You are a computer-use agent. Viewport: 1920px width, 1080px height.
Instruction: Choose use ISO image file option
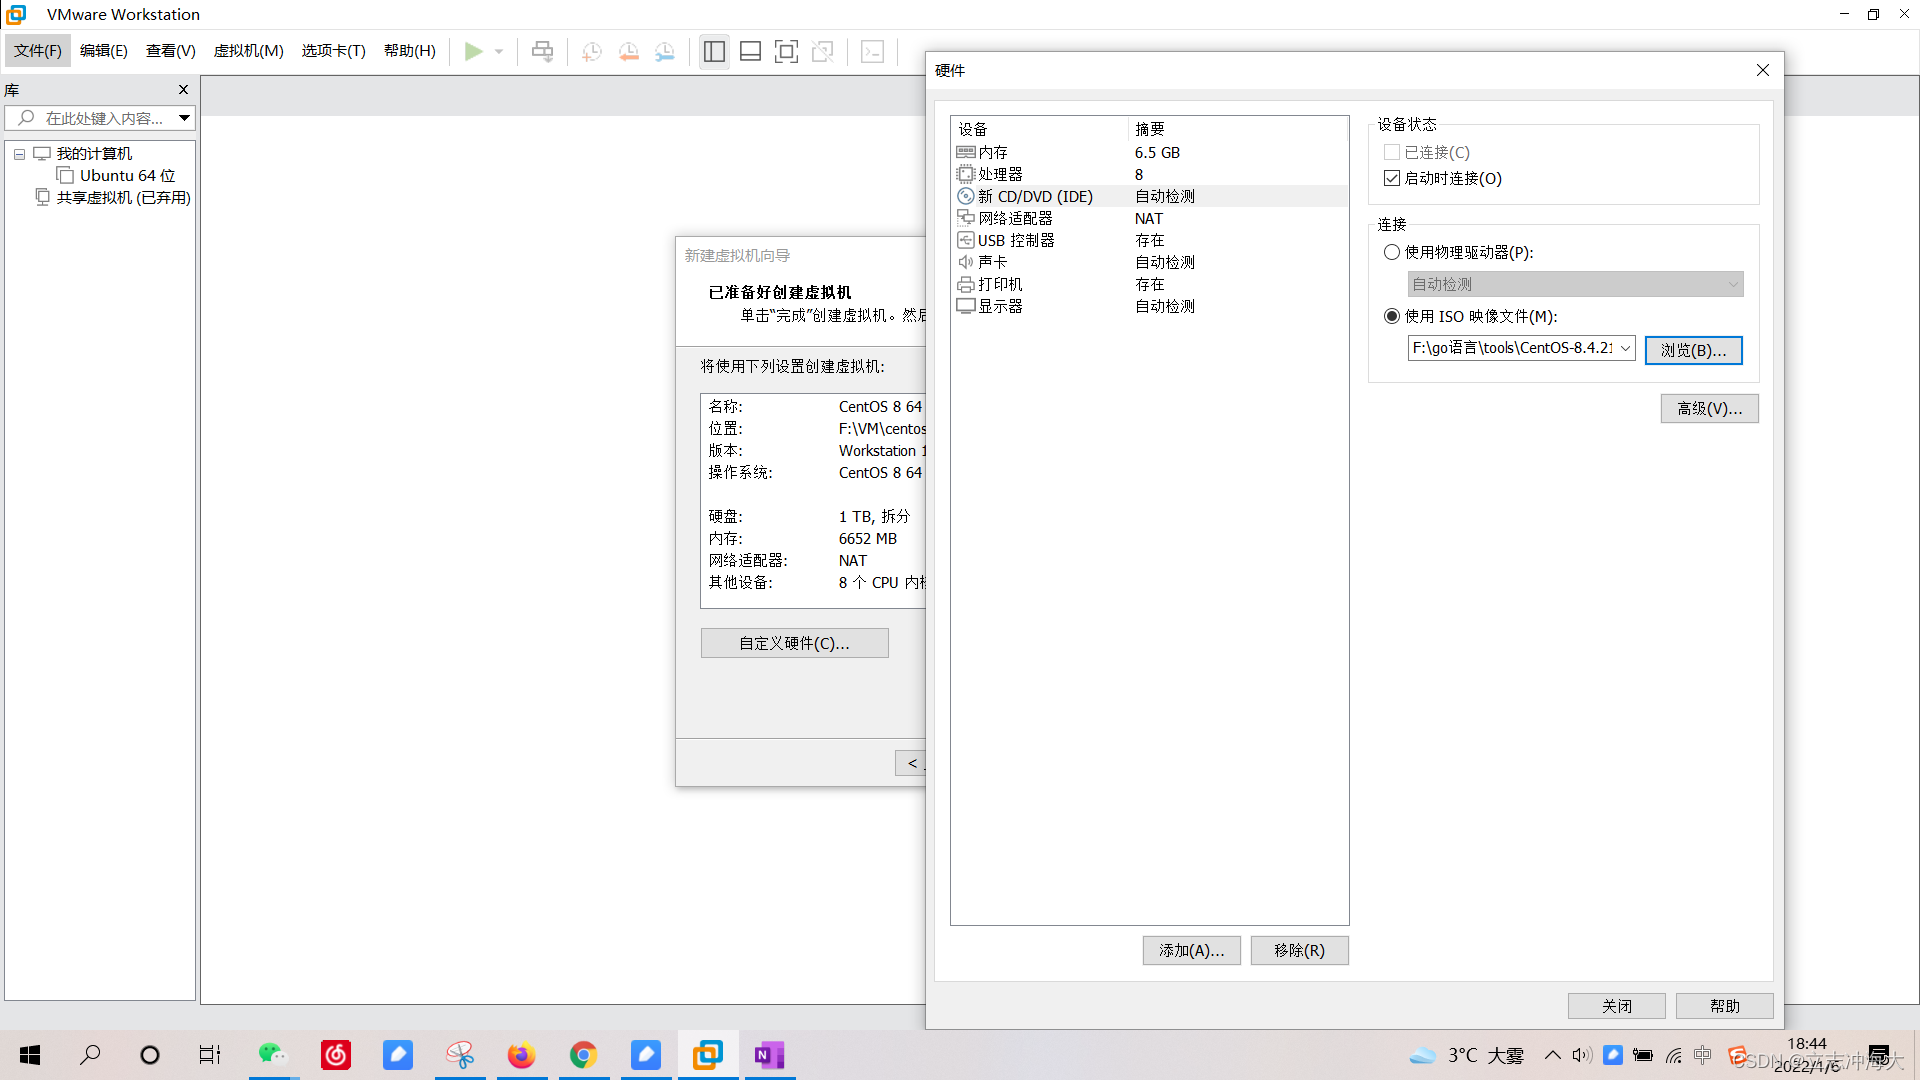[x=1392, y=316]
